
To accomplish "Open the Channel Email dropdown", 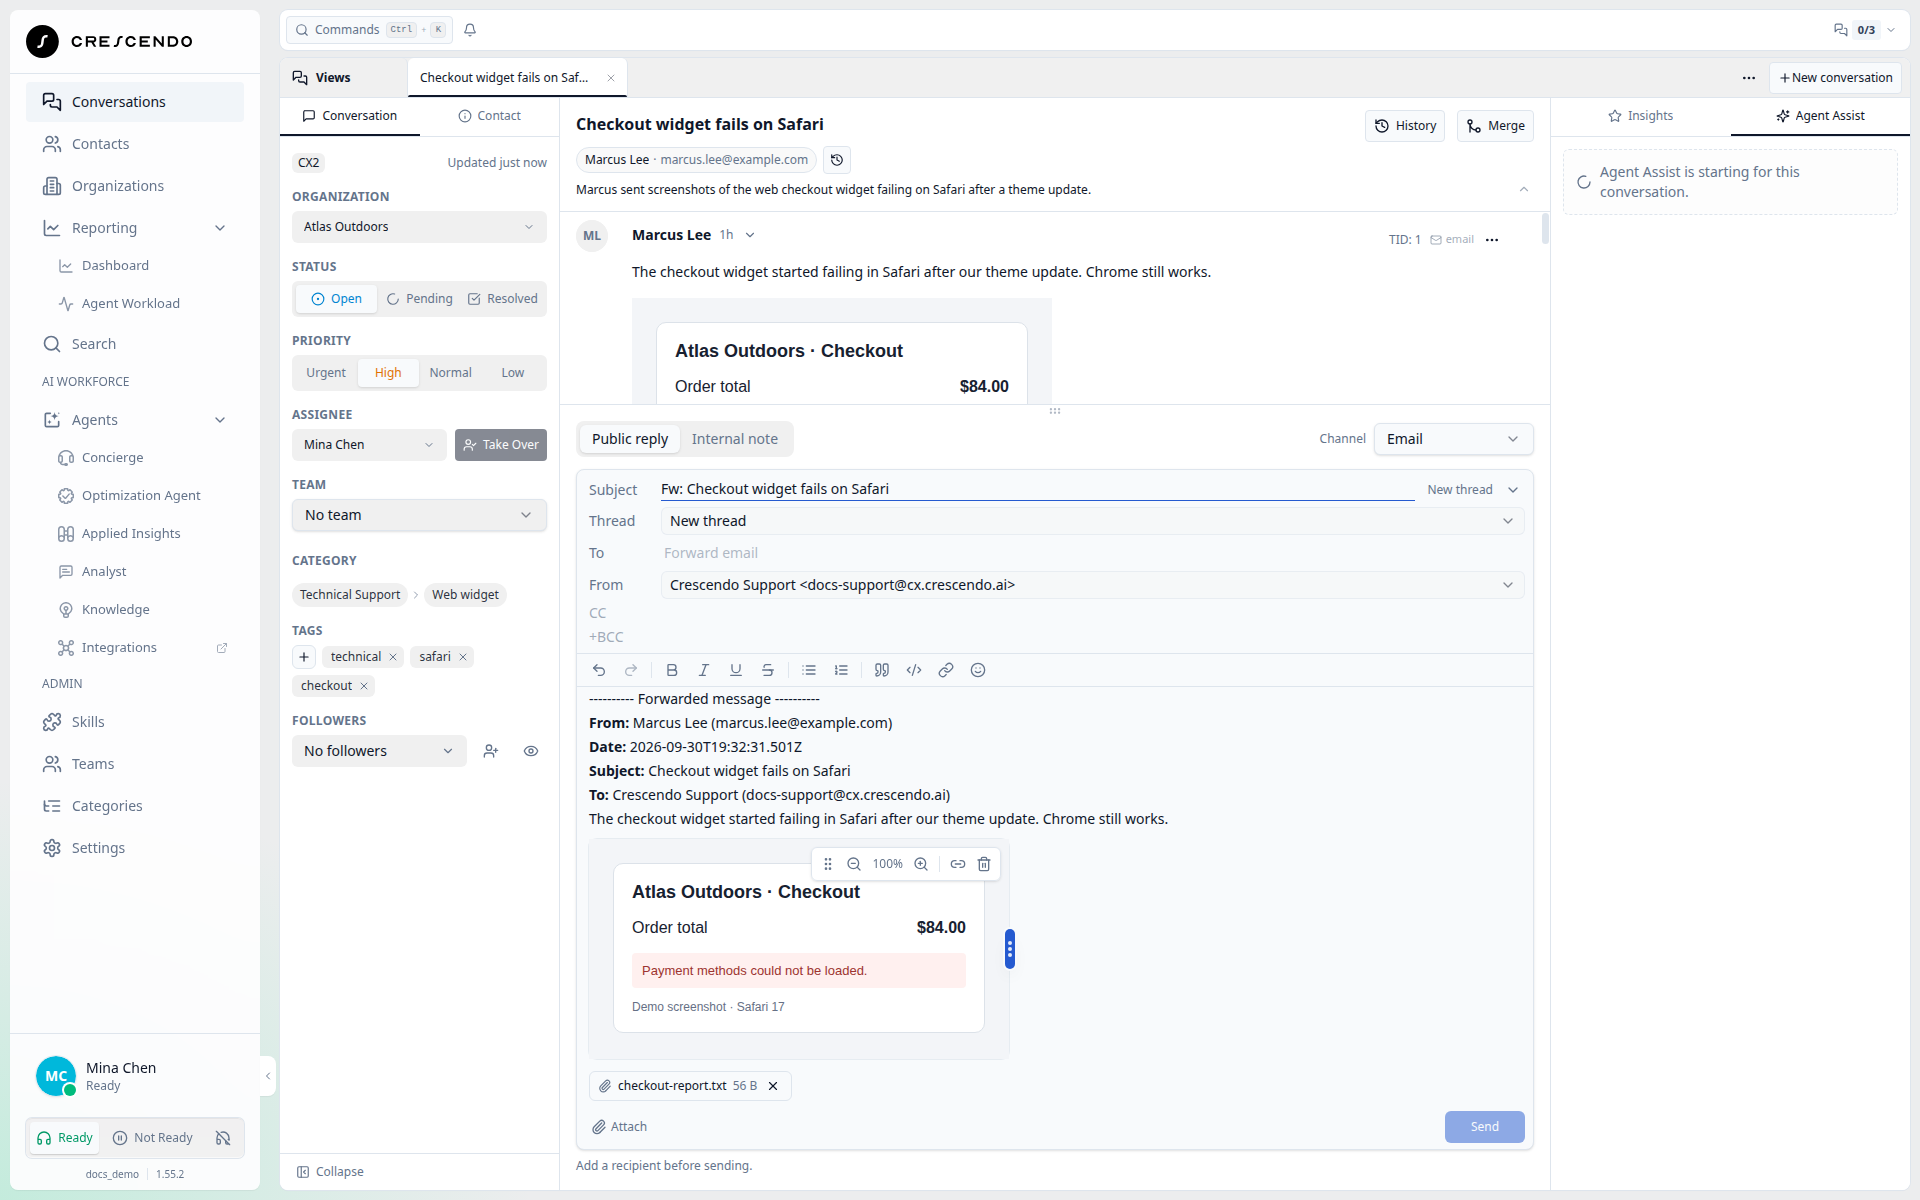I will coord(1453,439).
